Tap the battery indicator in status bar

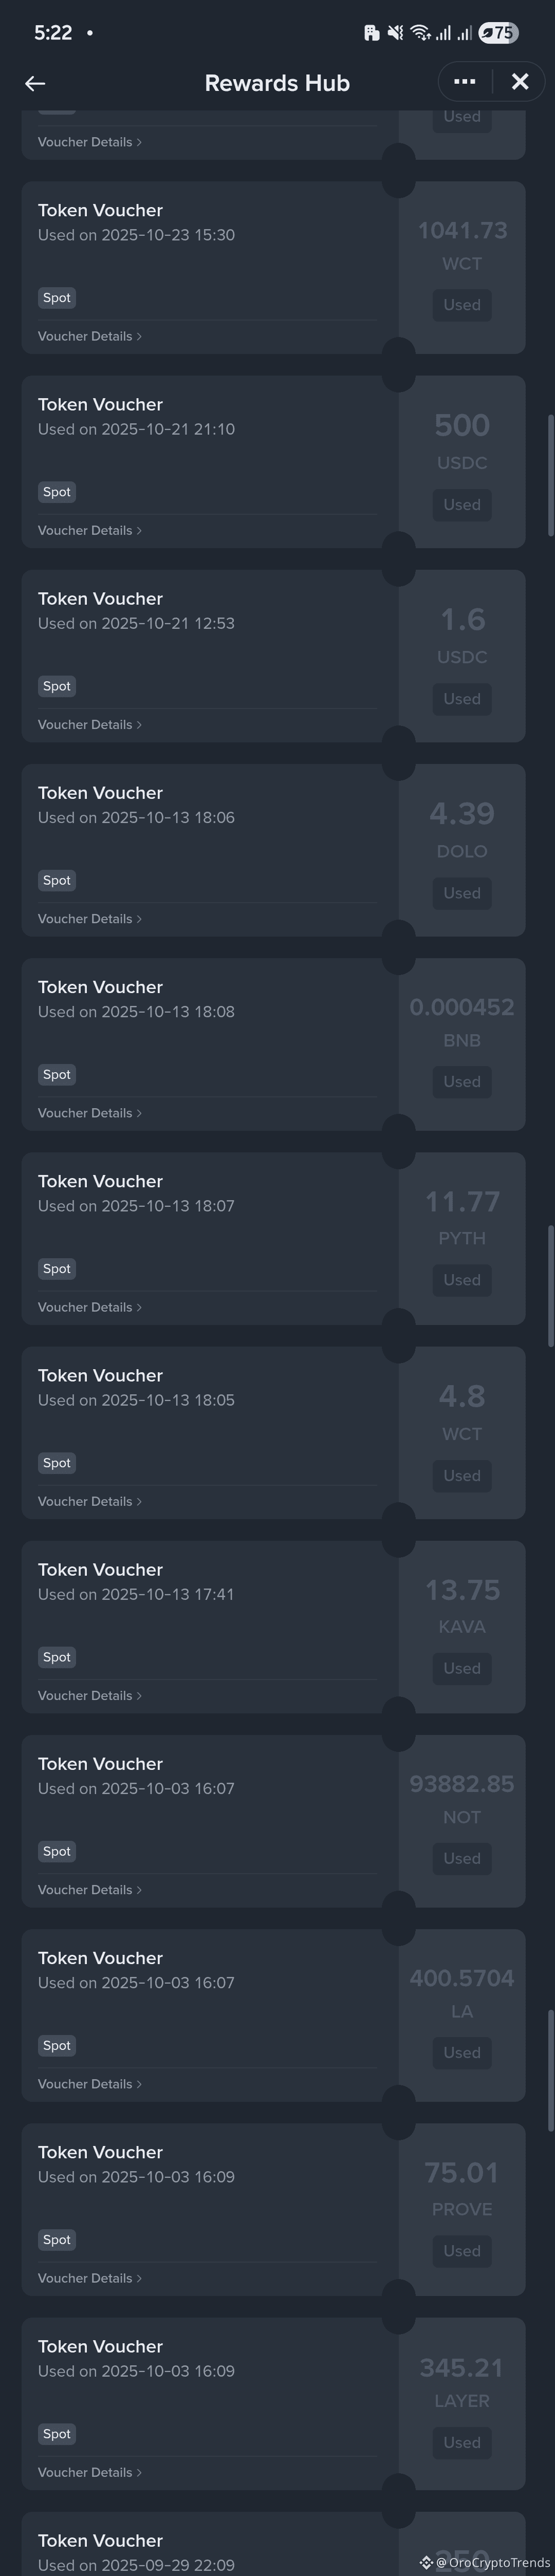pos(498,33)
